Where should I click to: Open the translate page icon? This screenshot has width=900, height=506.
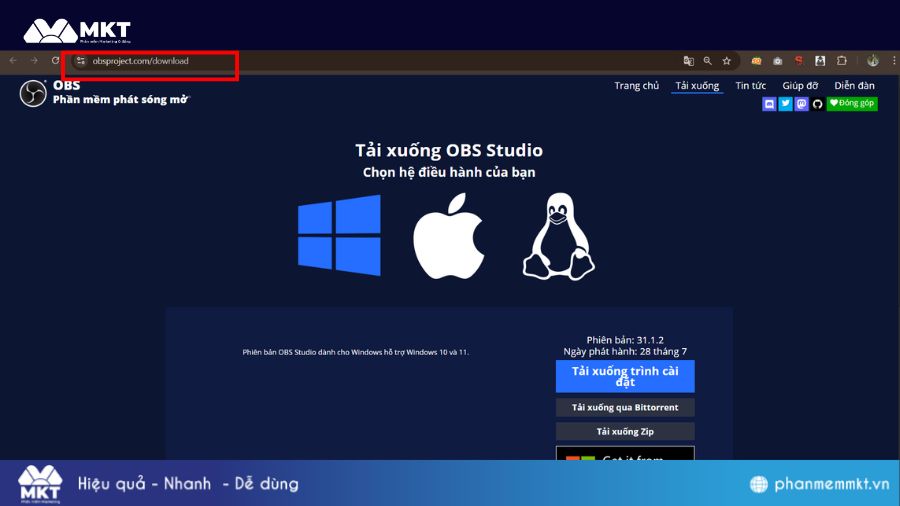point(688,61)
